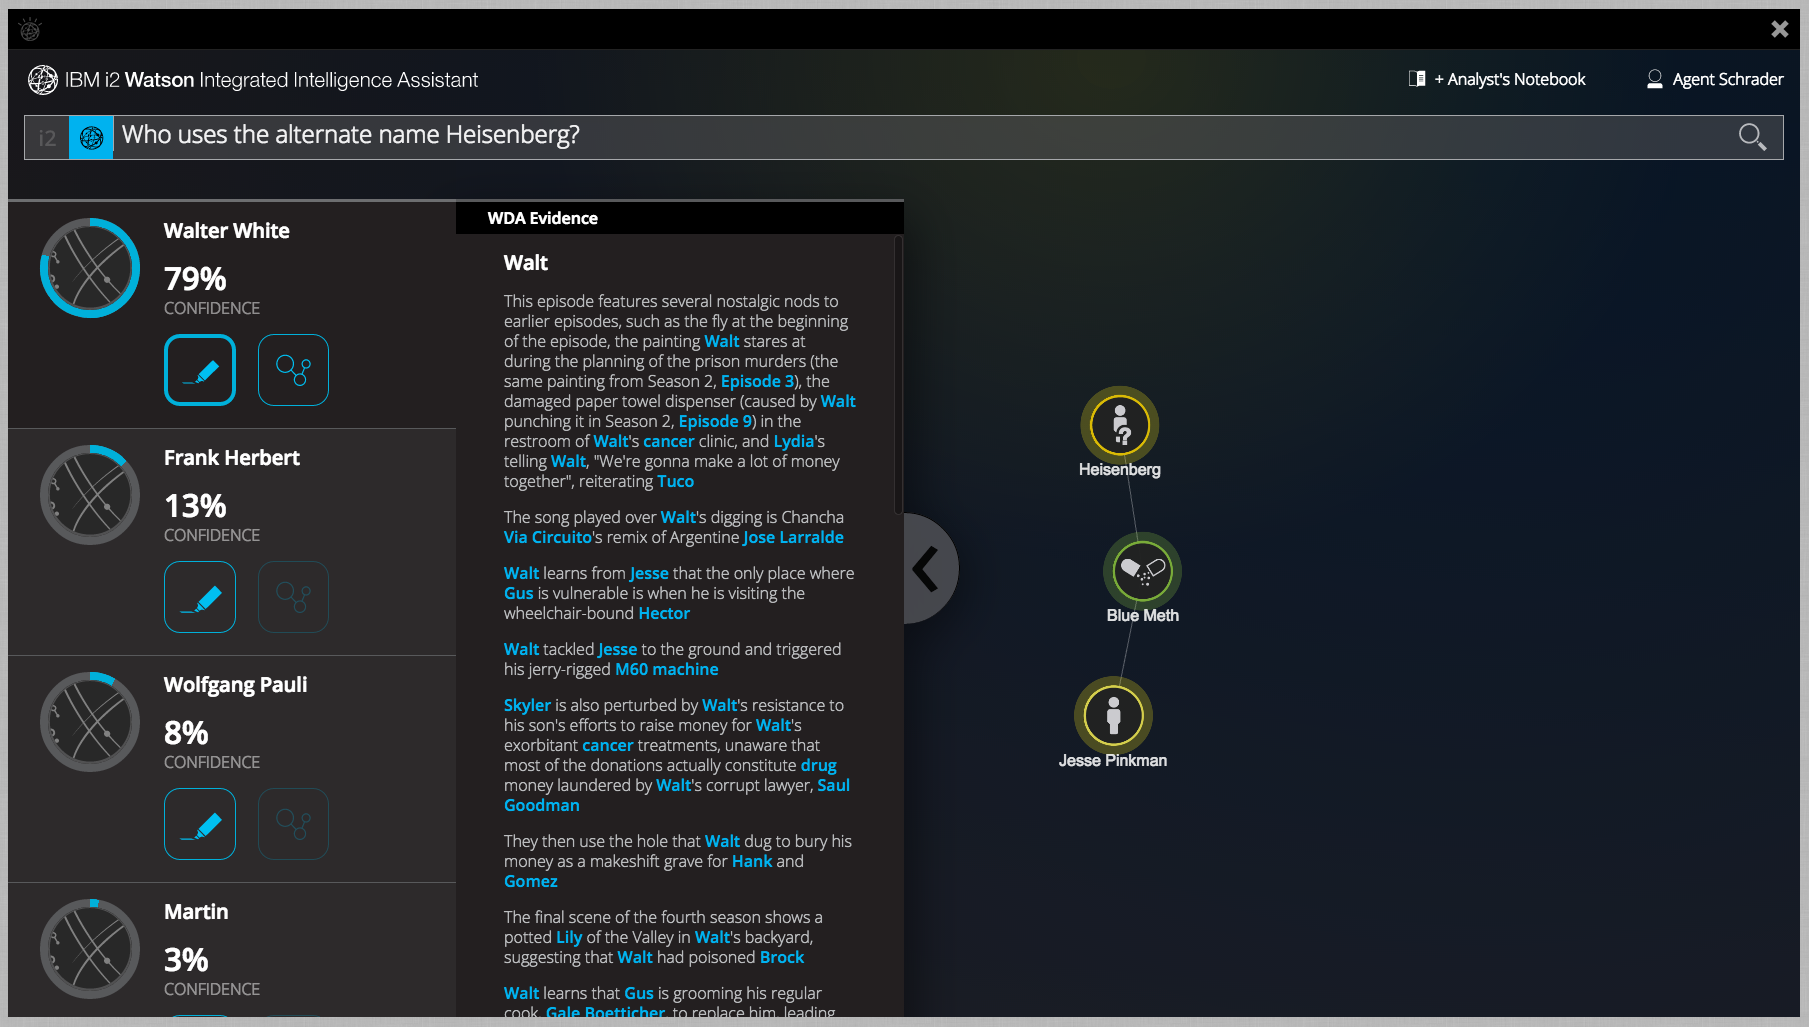Toggle evidence highlighter for Walter White
This screenshot has height=1027, width=1809.
coord(200,370)
